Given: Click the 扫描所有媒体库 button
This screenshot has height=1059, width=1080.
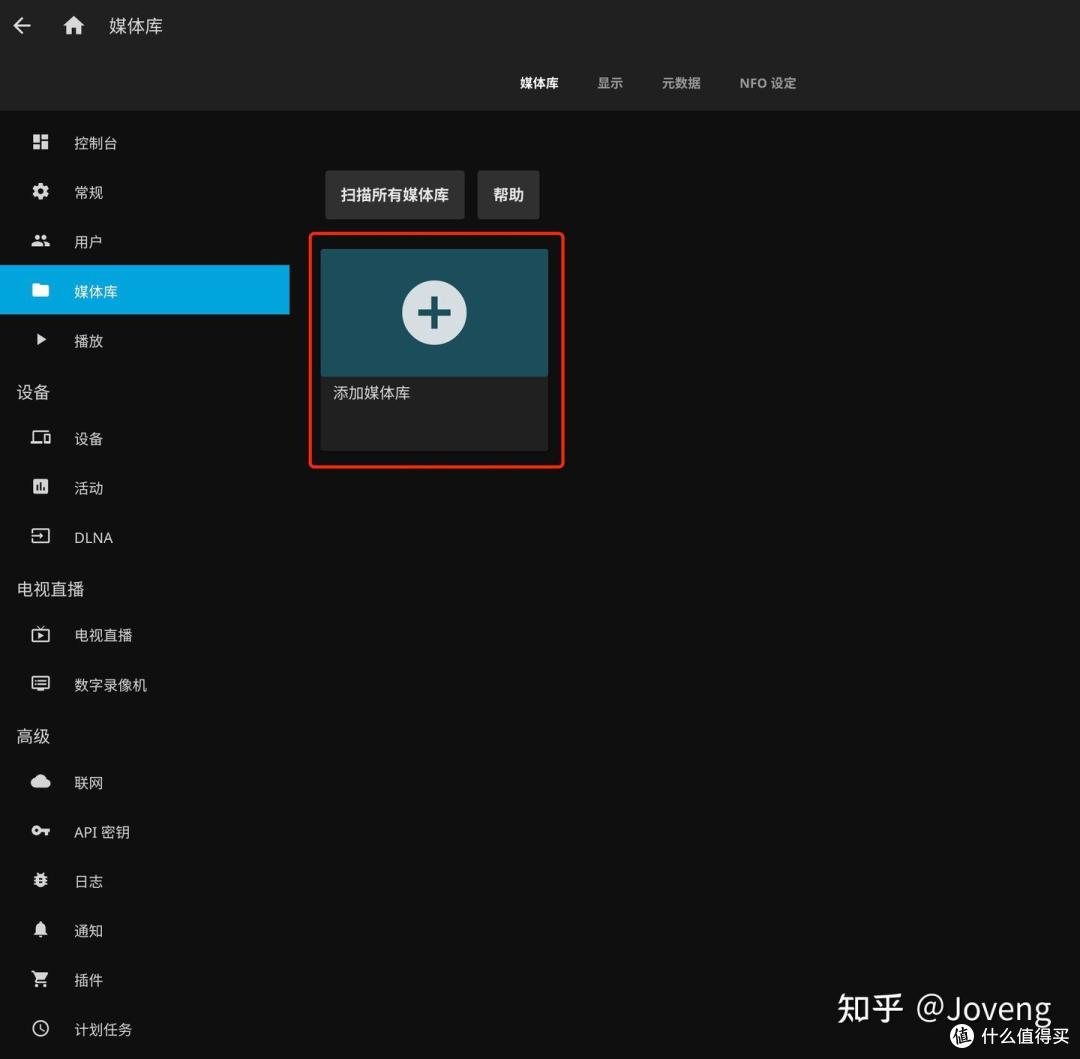Looking at the screenshot, I should pos(394,194).
